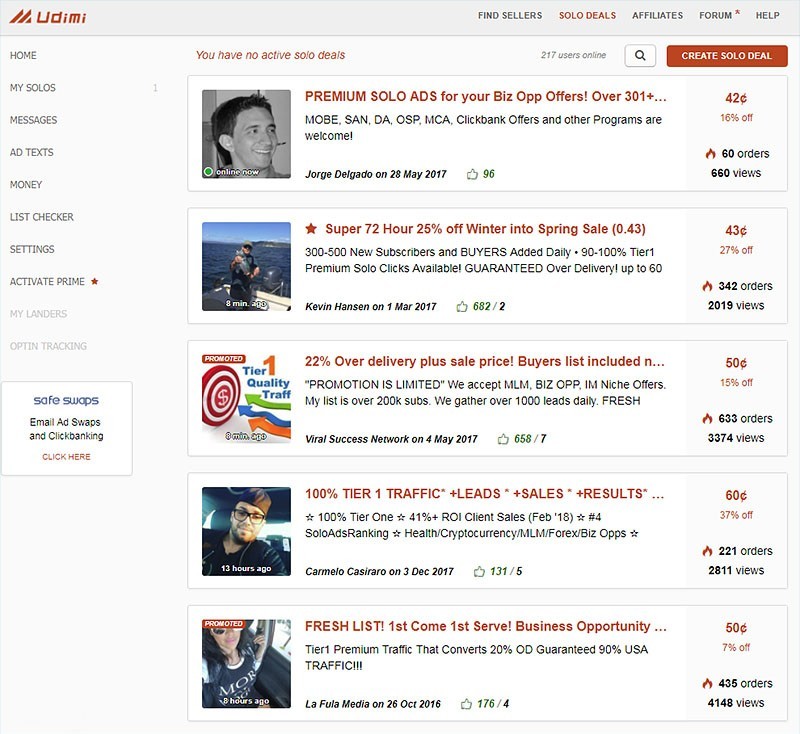Click thumbs-up icon on Carmelo Casiraro deal

click(x=479, y=572)
